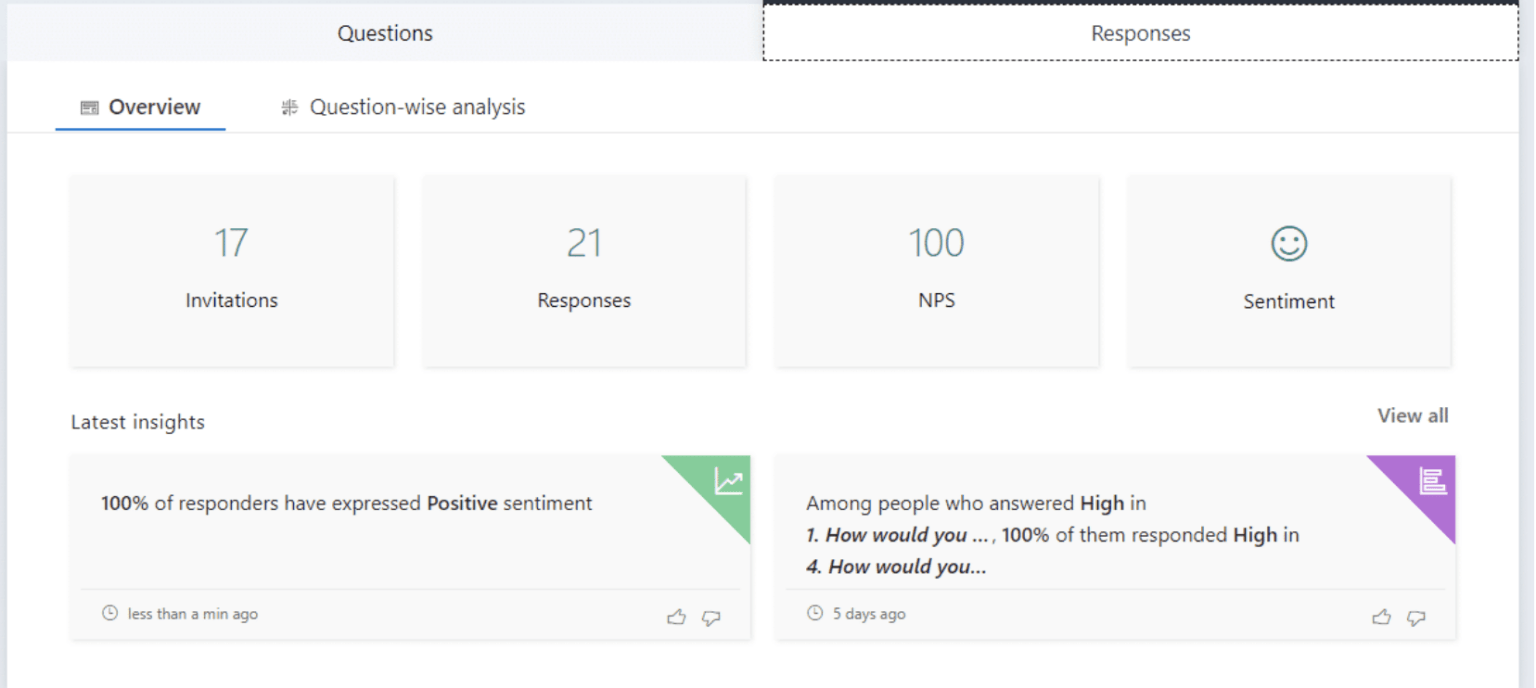
Task: Select the Overview tab label
Action: [x=155, y=107]
